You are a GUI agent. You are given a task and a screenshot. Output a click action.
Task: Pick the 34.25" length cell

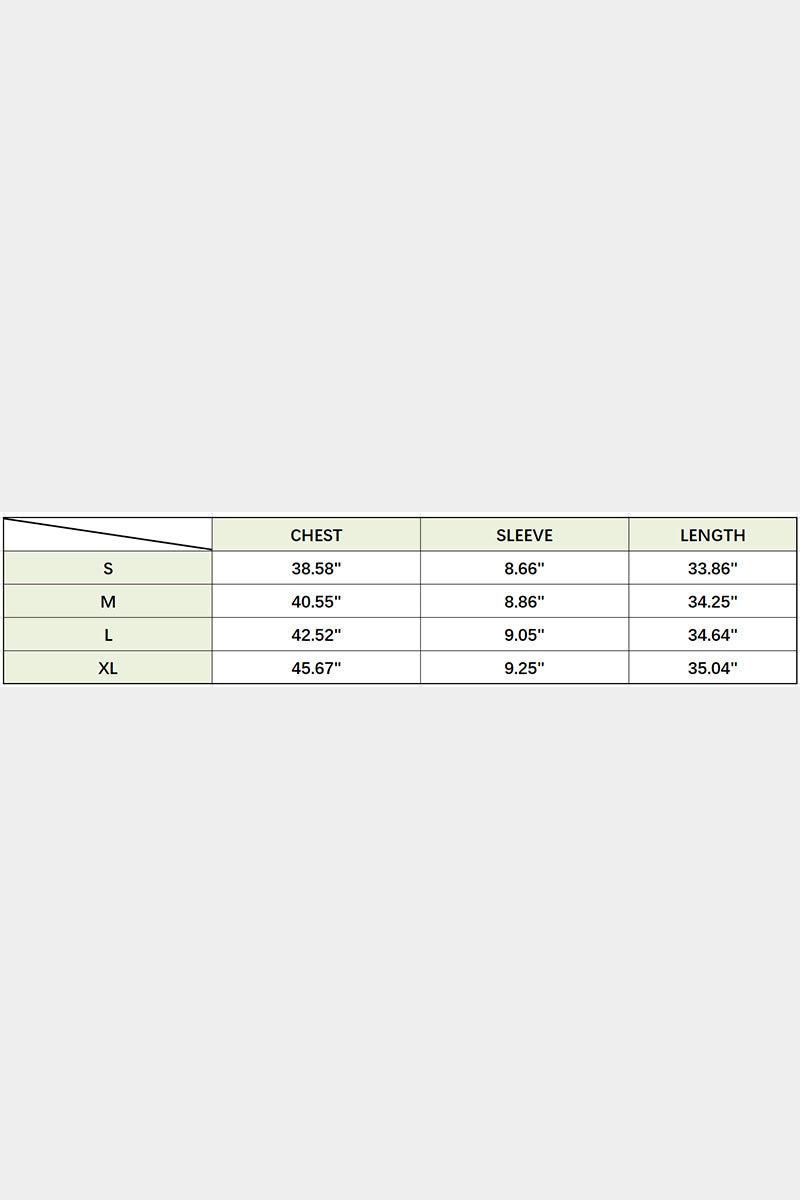point(712,601)
